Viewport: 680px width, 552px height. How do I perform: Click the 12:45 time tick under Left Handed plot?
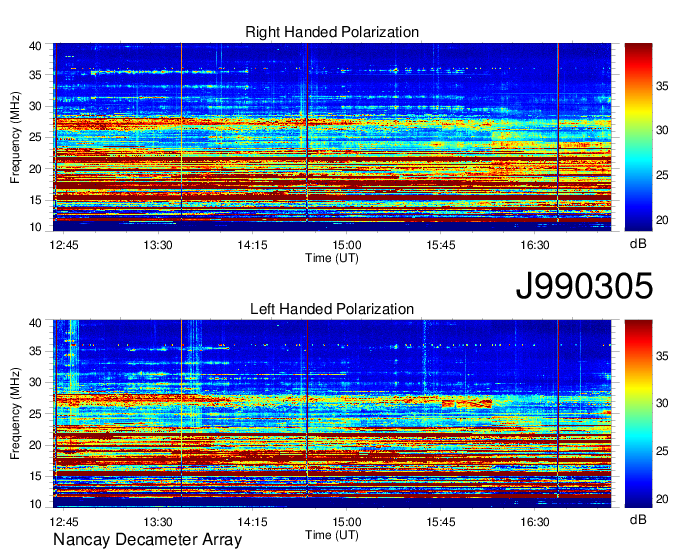click(64, 522)
